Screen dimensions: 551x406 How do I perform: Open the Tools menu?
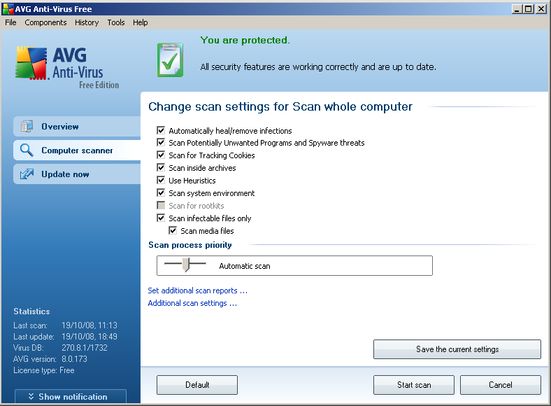click(116, 22)
